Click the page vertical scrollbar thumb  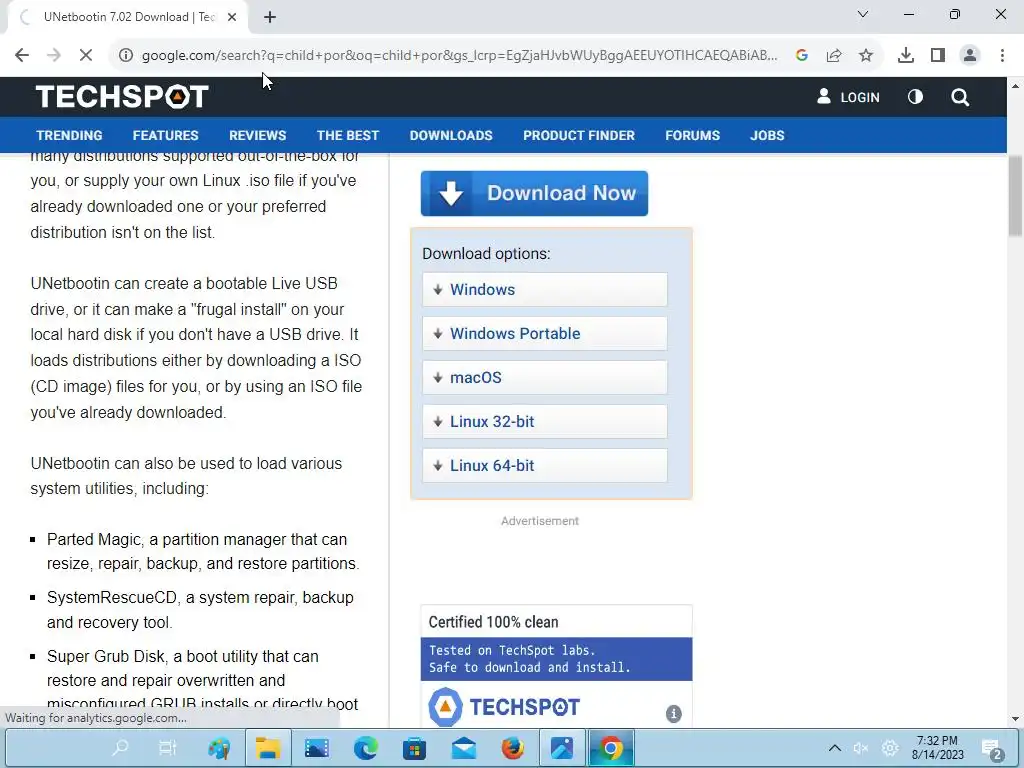(x=1015, y=196)
